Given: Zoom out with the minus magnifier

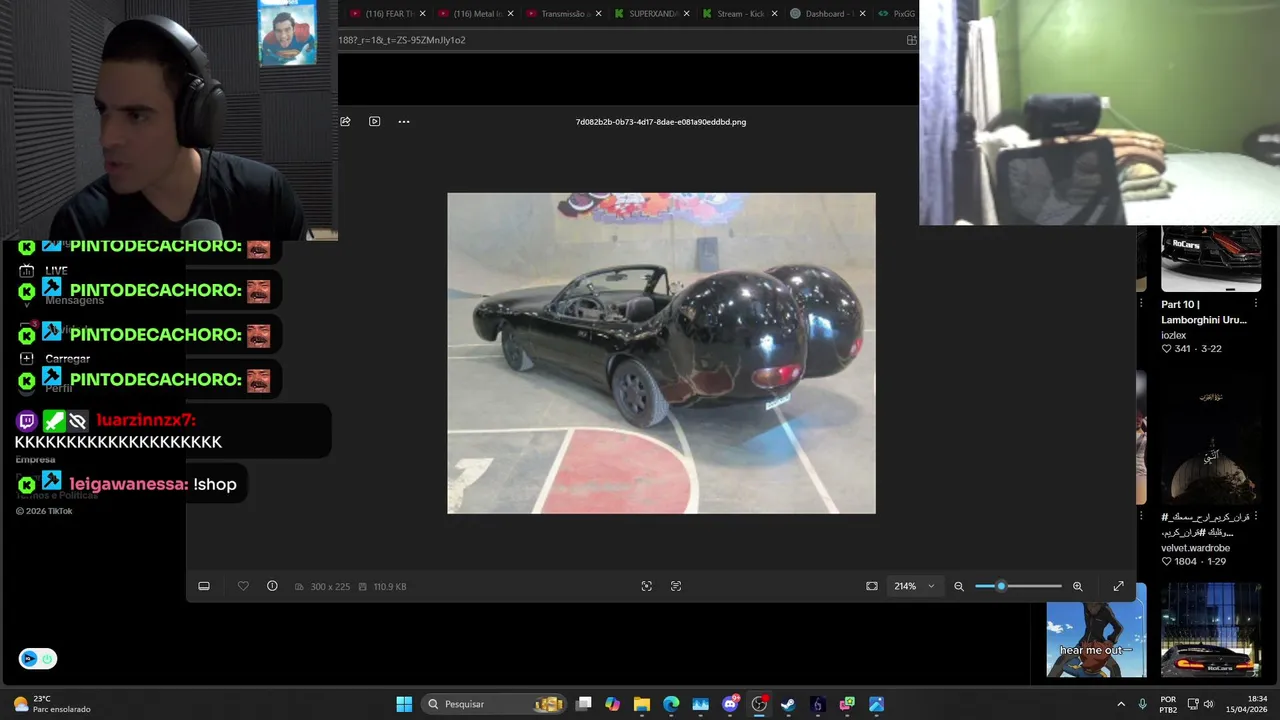Looking at the screenshot, I should point(959,586).
